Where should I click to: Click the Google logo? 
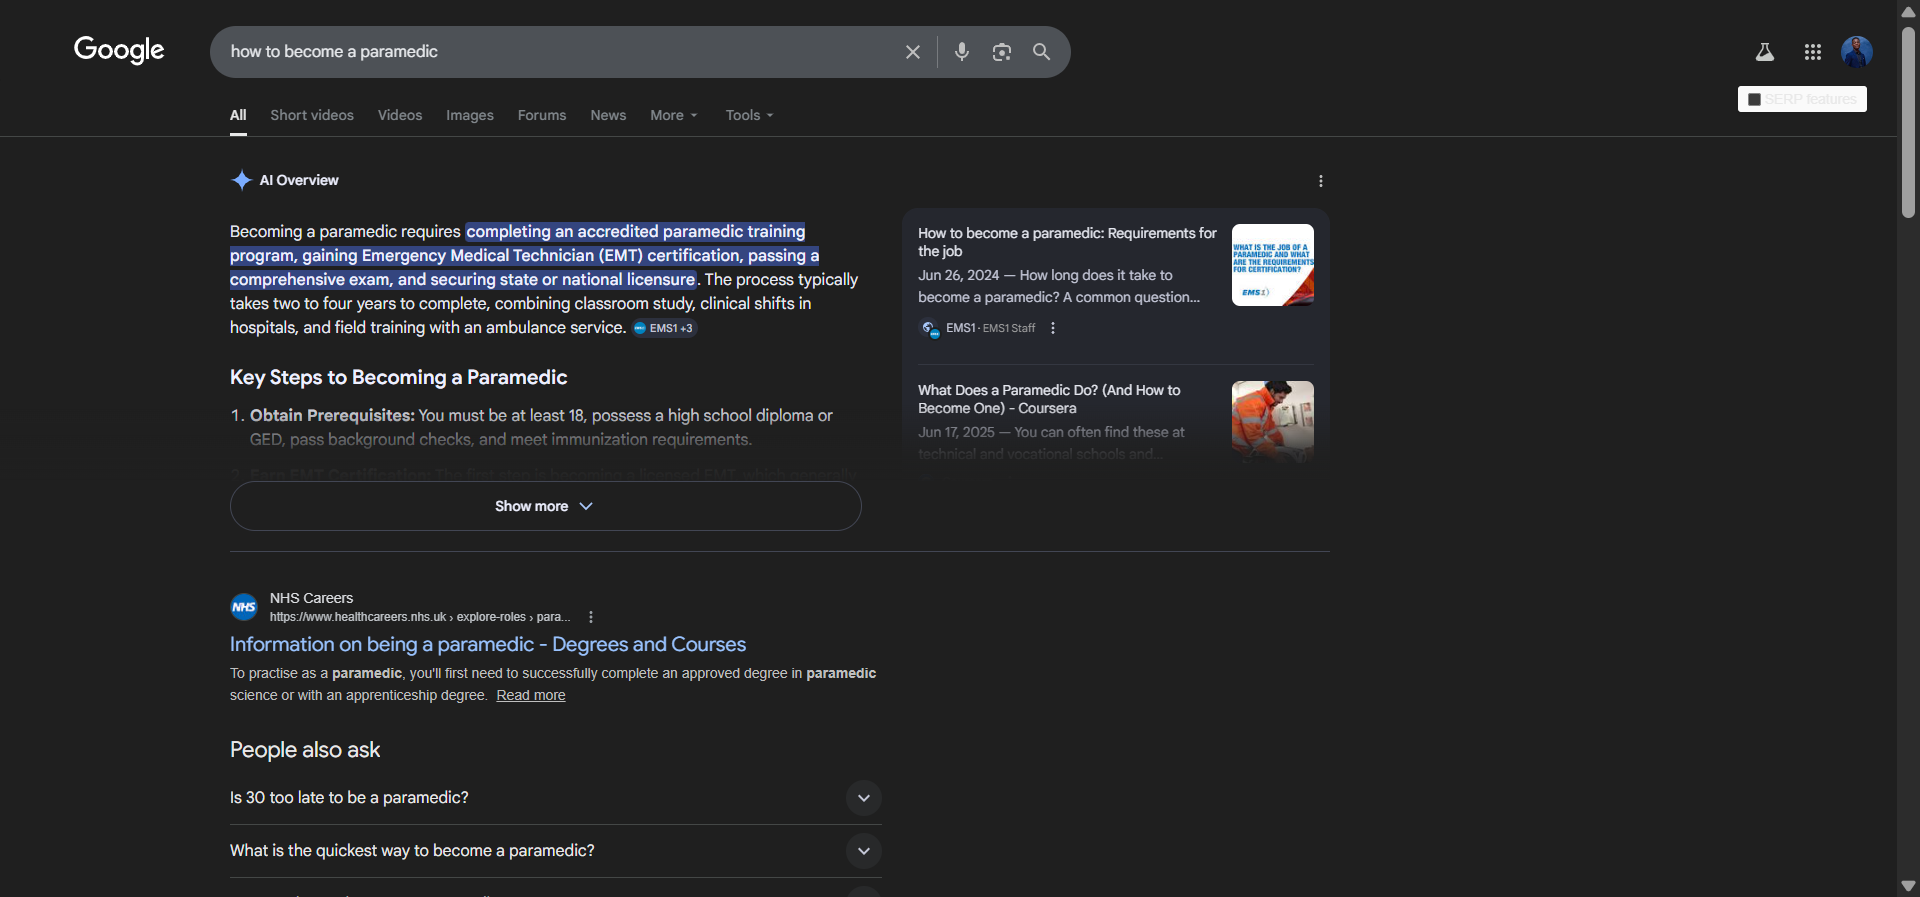click(119, 50)
